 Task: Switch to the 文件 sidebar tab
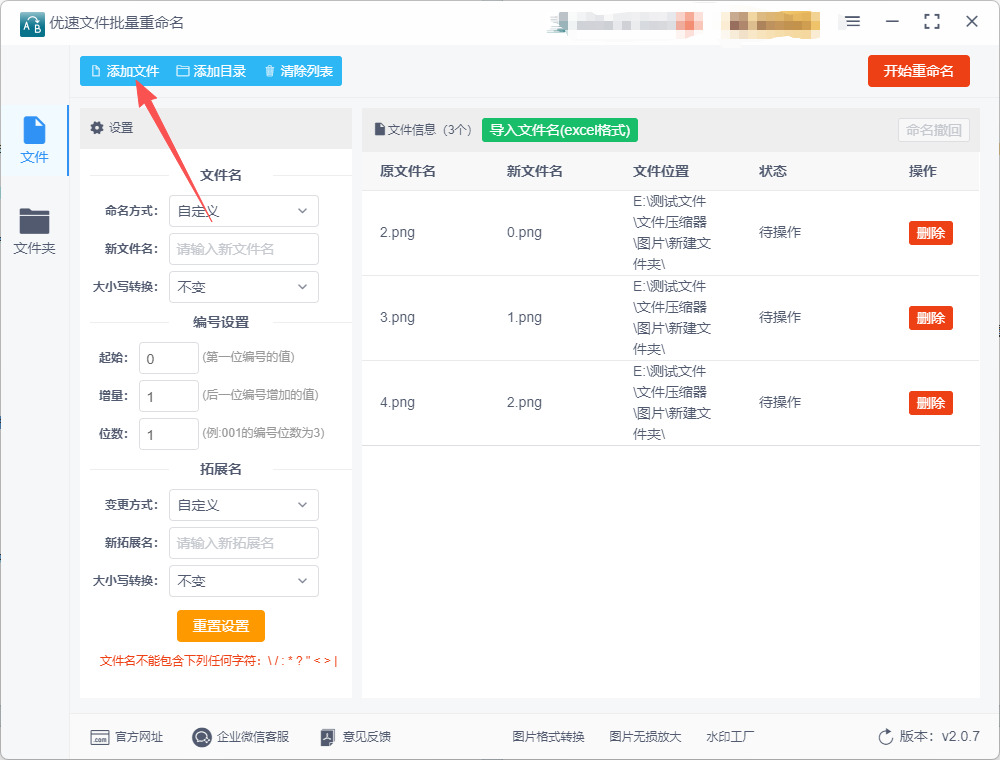point(34,140)
